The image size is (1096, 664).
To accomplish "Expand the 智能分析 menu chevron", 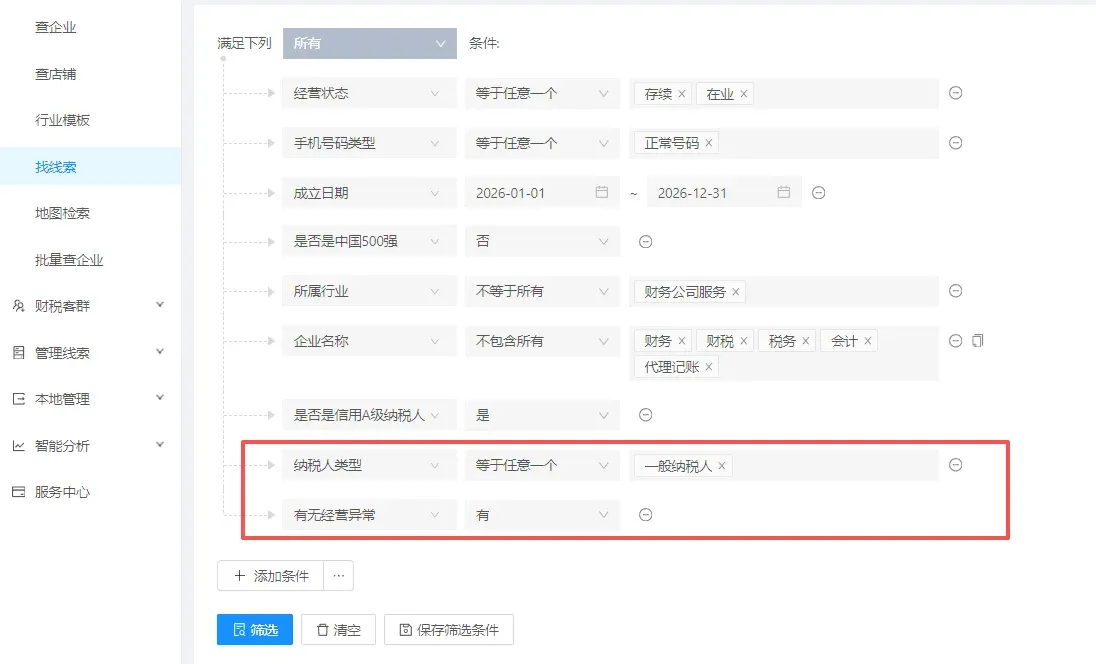I will tap(160, 445).
